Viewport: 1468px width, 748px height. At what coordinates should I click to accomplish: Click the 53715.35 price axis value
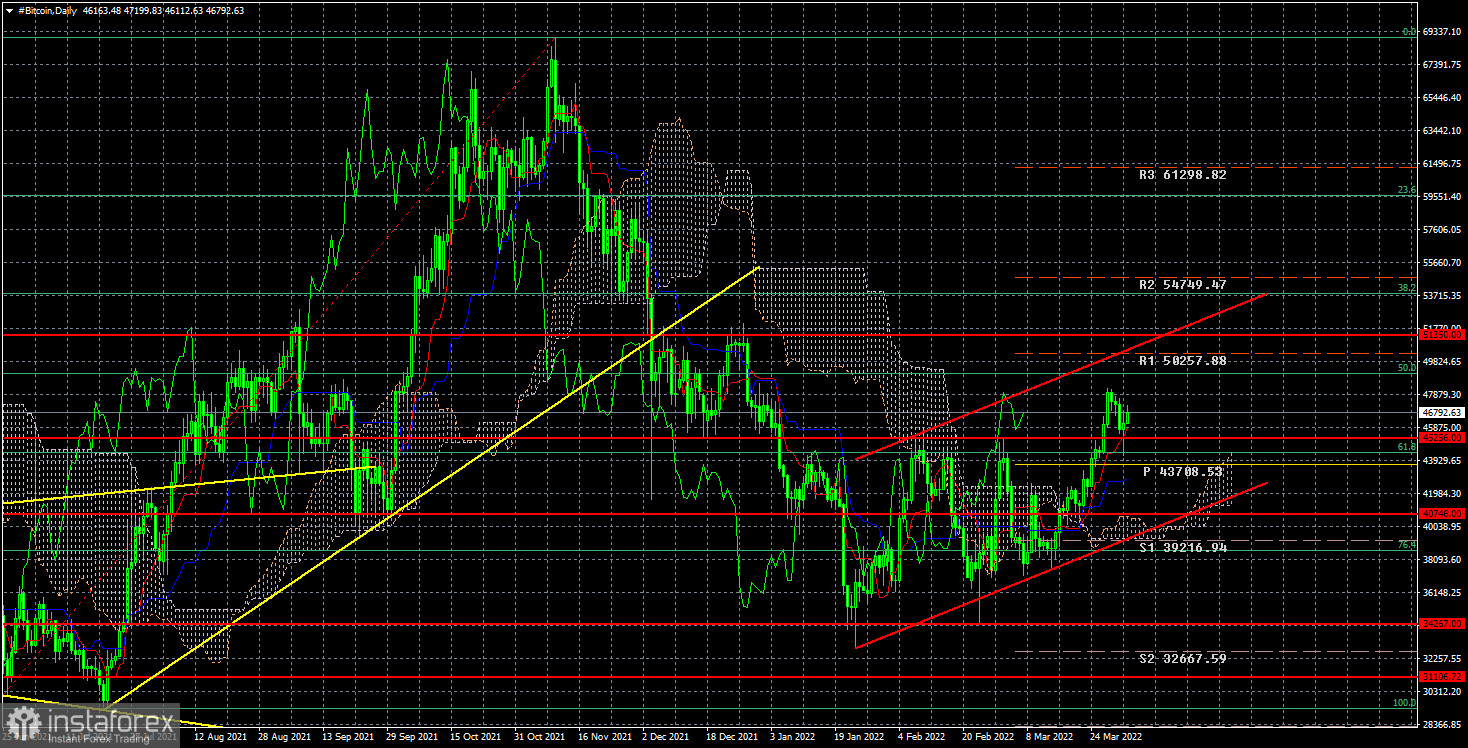(x=1443, y=296)
